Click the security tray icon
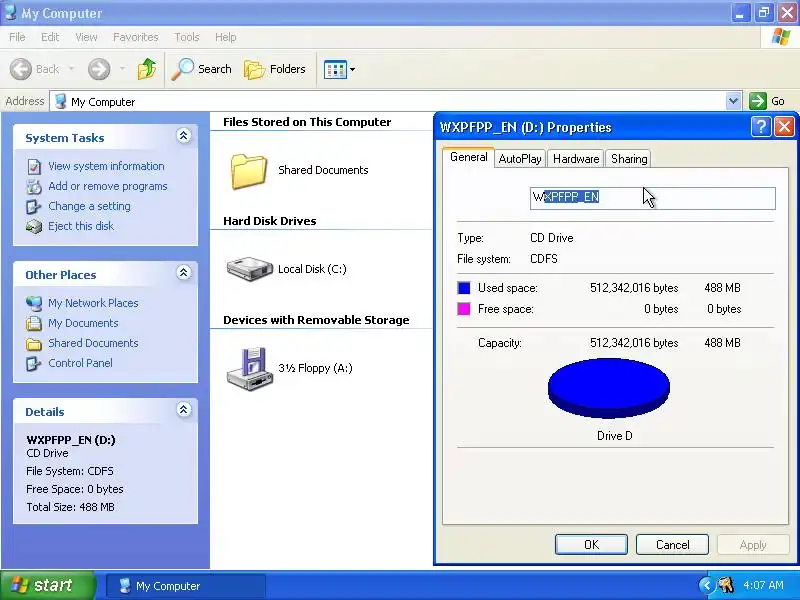Screen dimensions: 800x600 [x=726, y=585]
